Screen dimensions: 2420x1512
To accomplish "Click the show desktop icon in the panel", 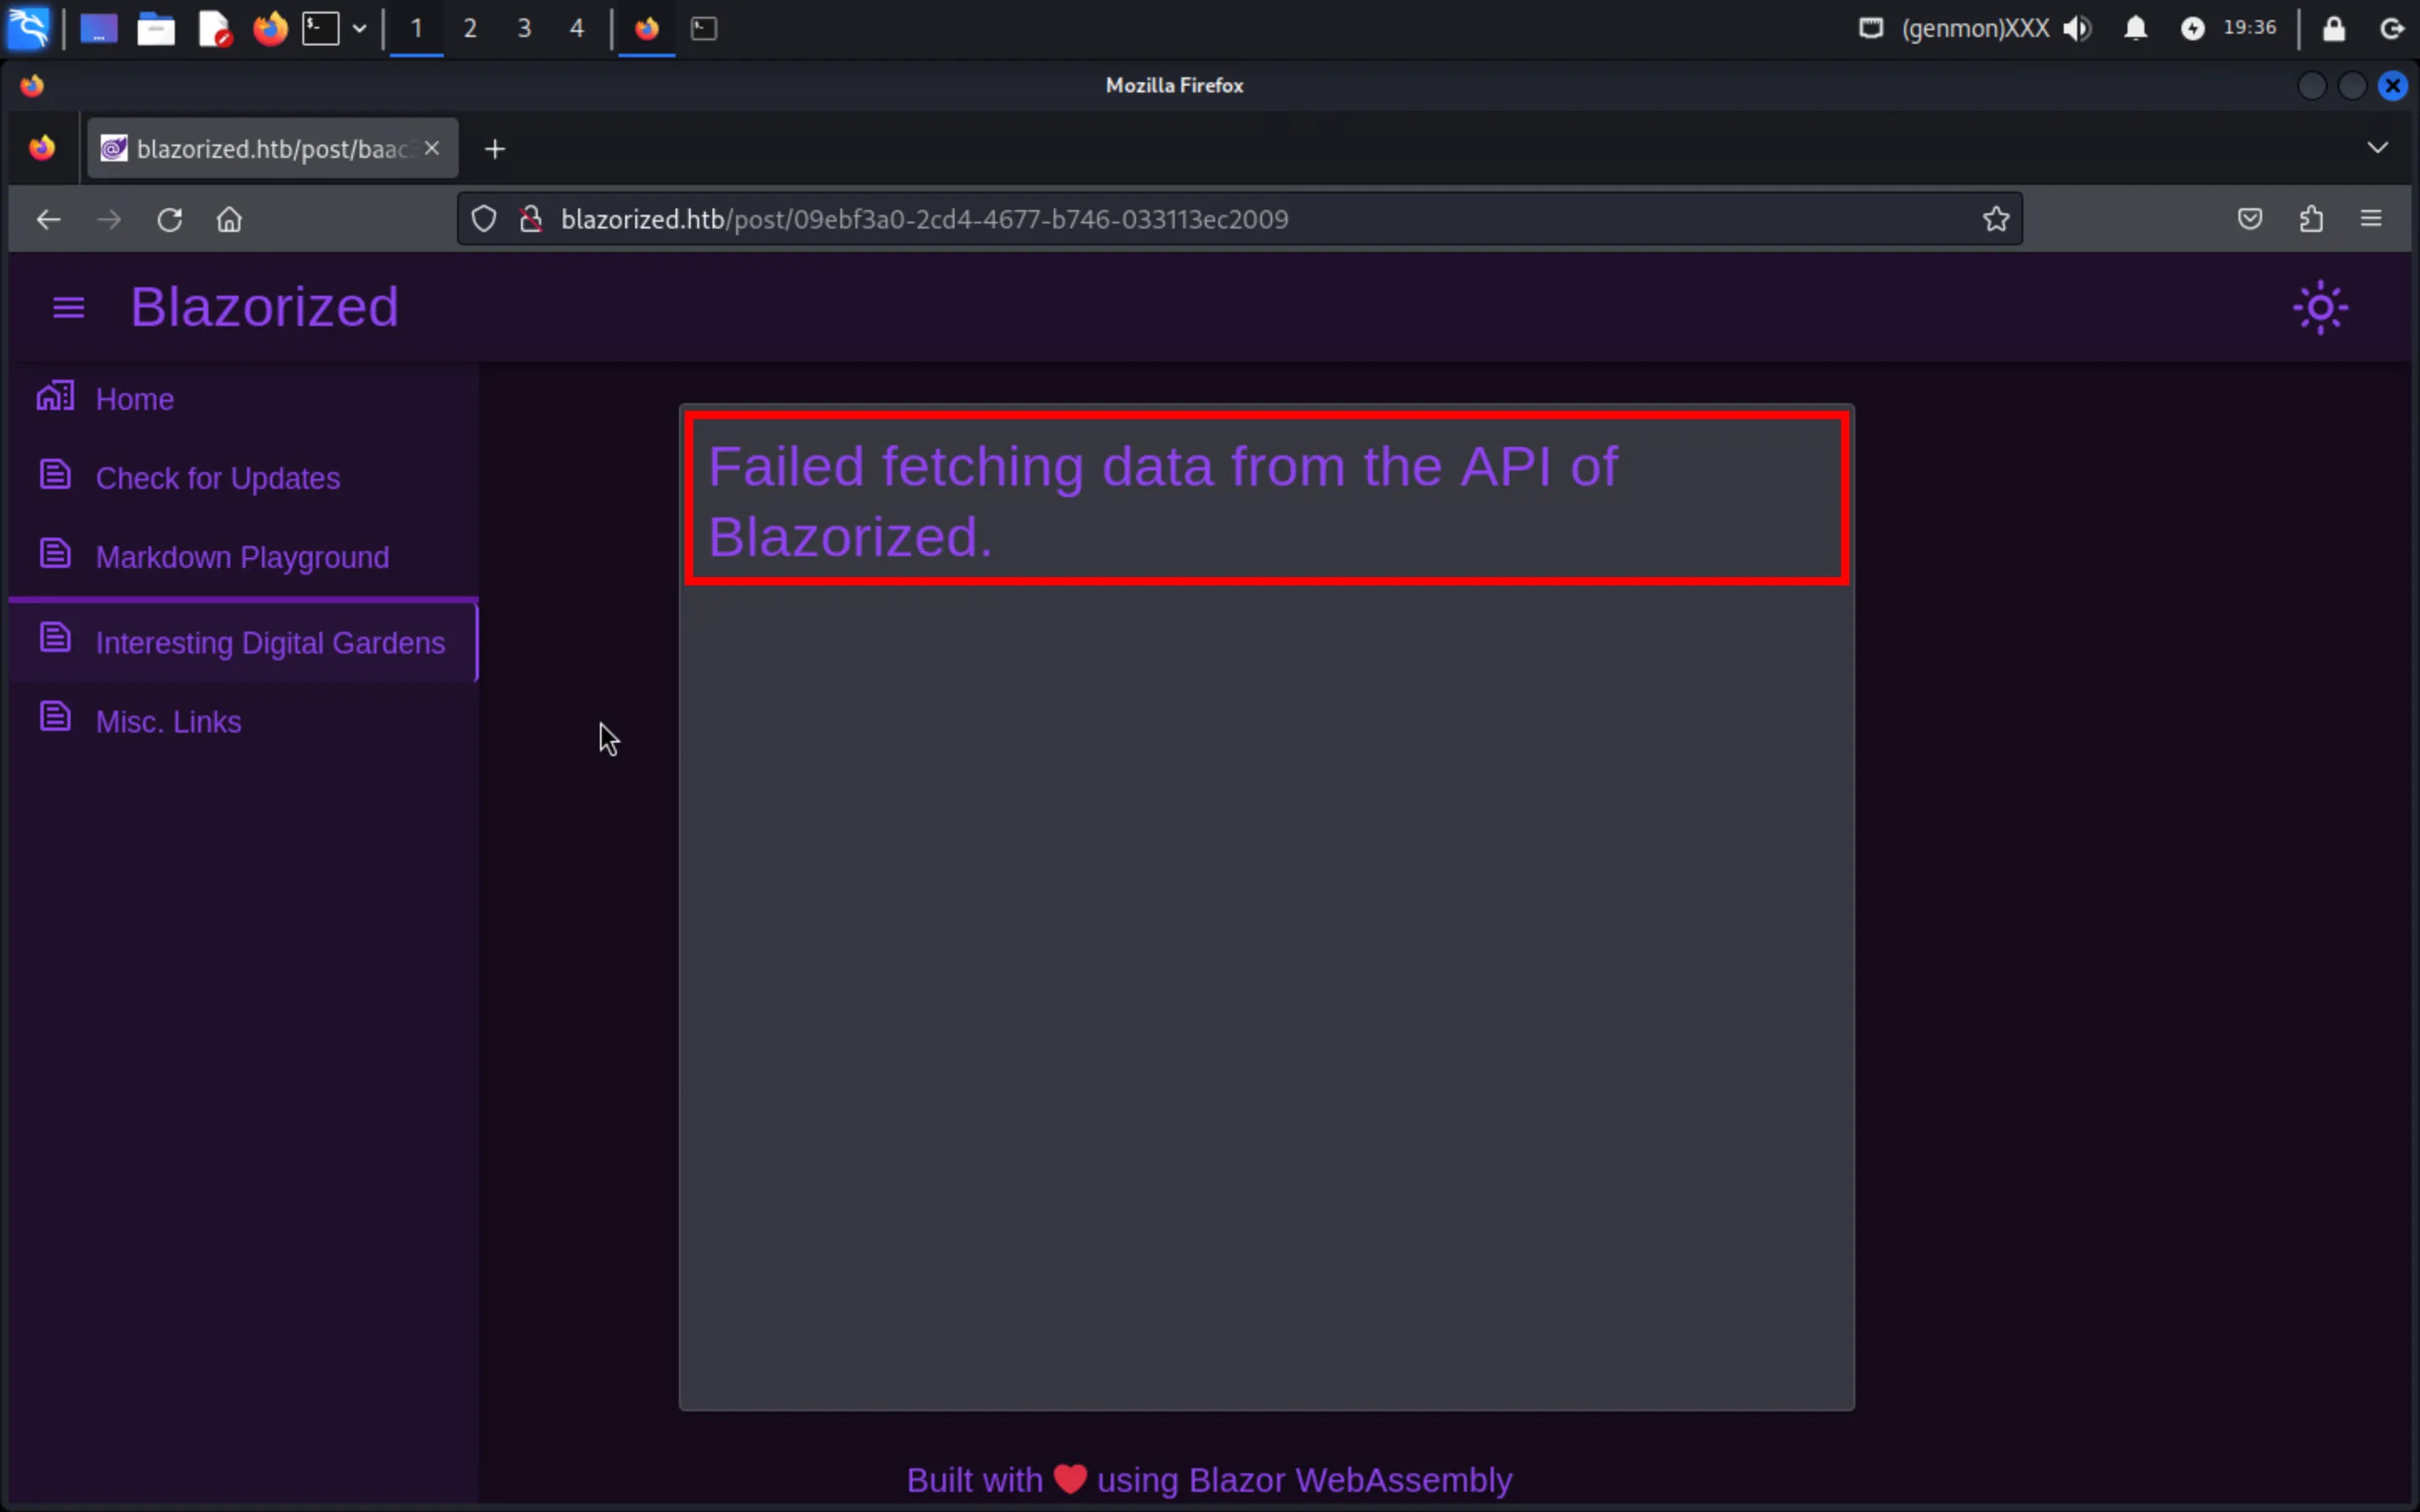I will tap(99, 29).
